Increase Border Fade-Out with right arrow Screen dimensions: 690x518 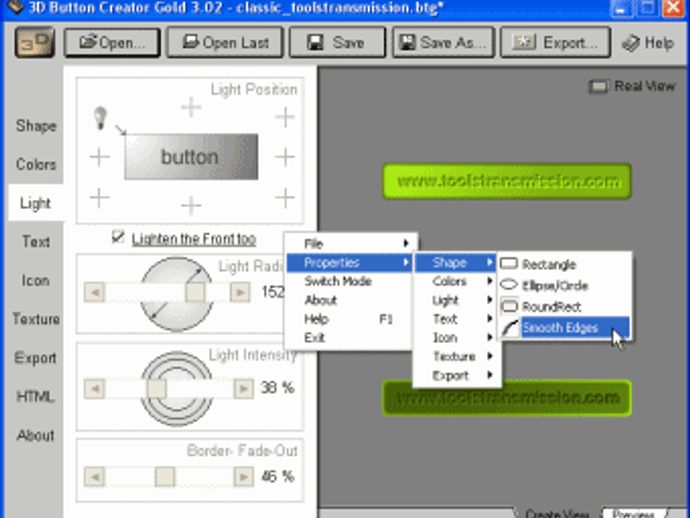pyautogui.click(x=243, y=477)
